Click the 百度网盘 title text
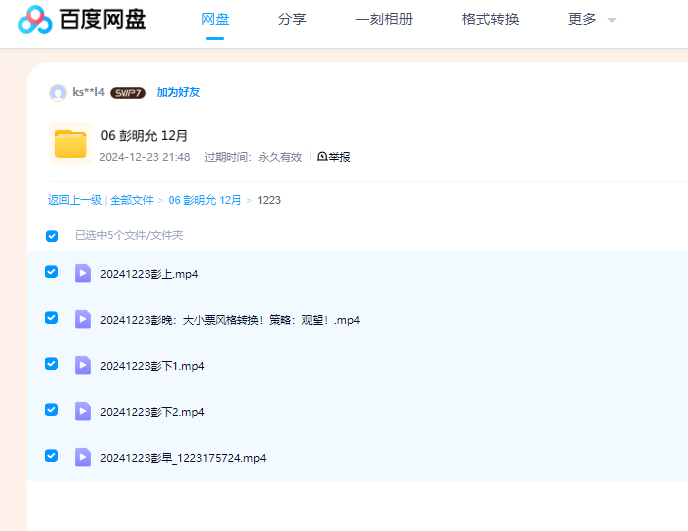This screenshot has height=531, width=688. [103, 20]
